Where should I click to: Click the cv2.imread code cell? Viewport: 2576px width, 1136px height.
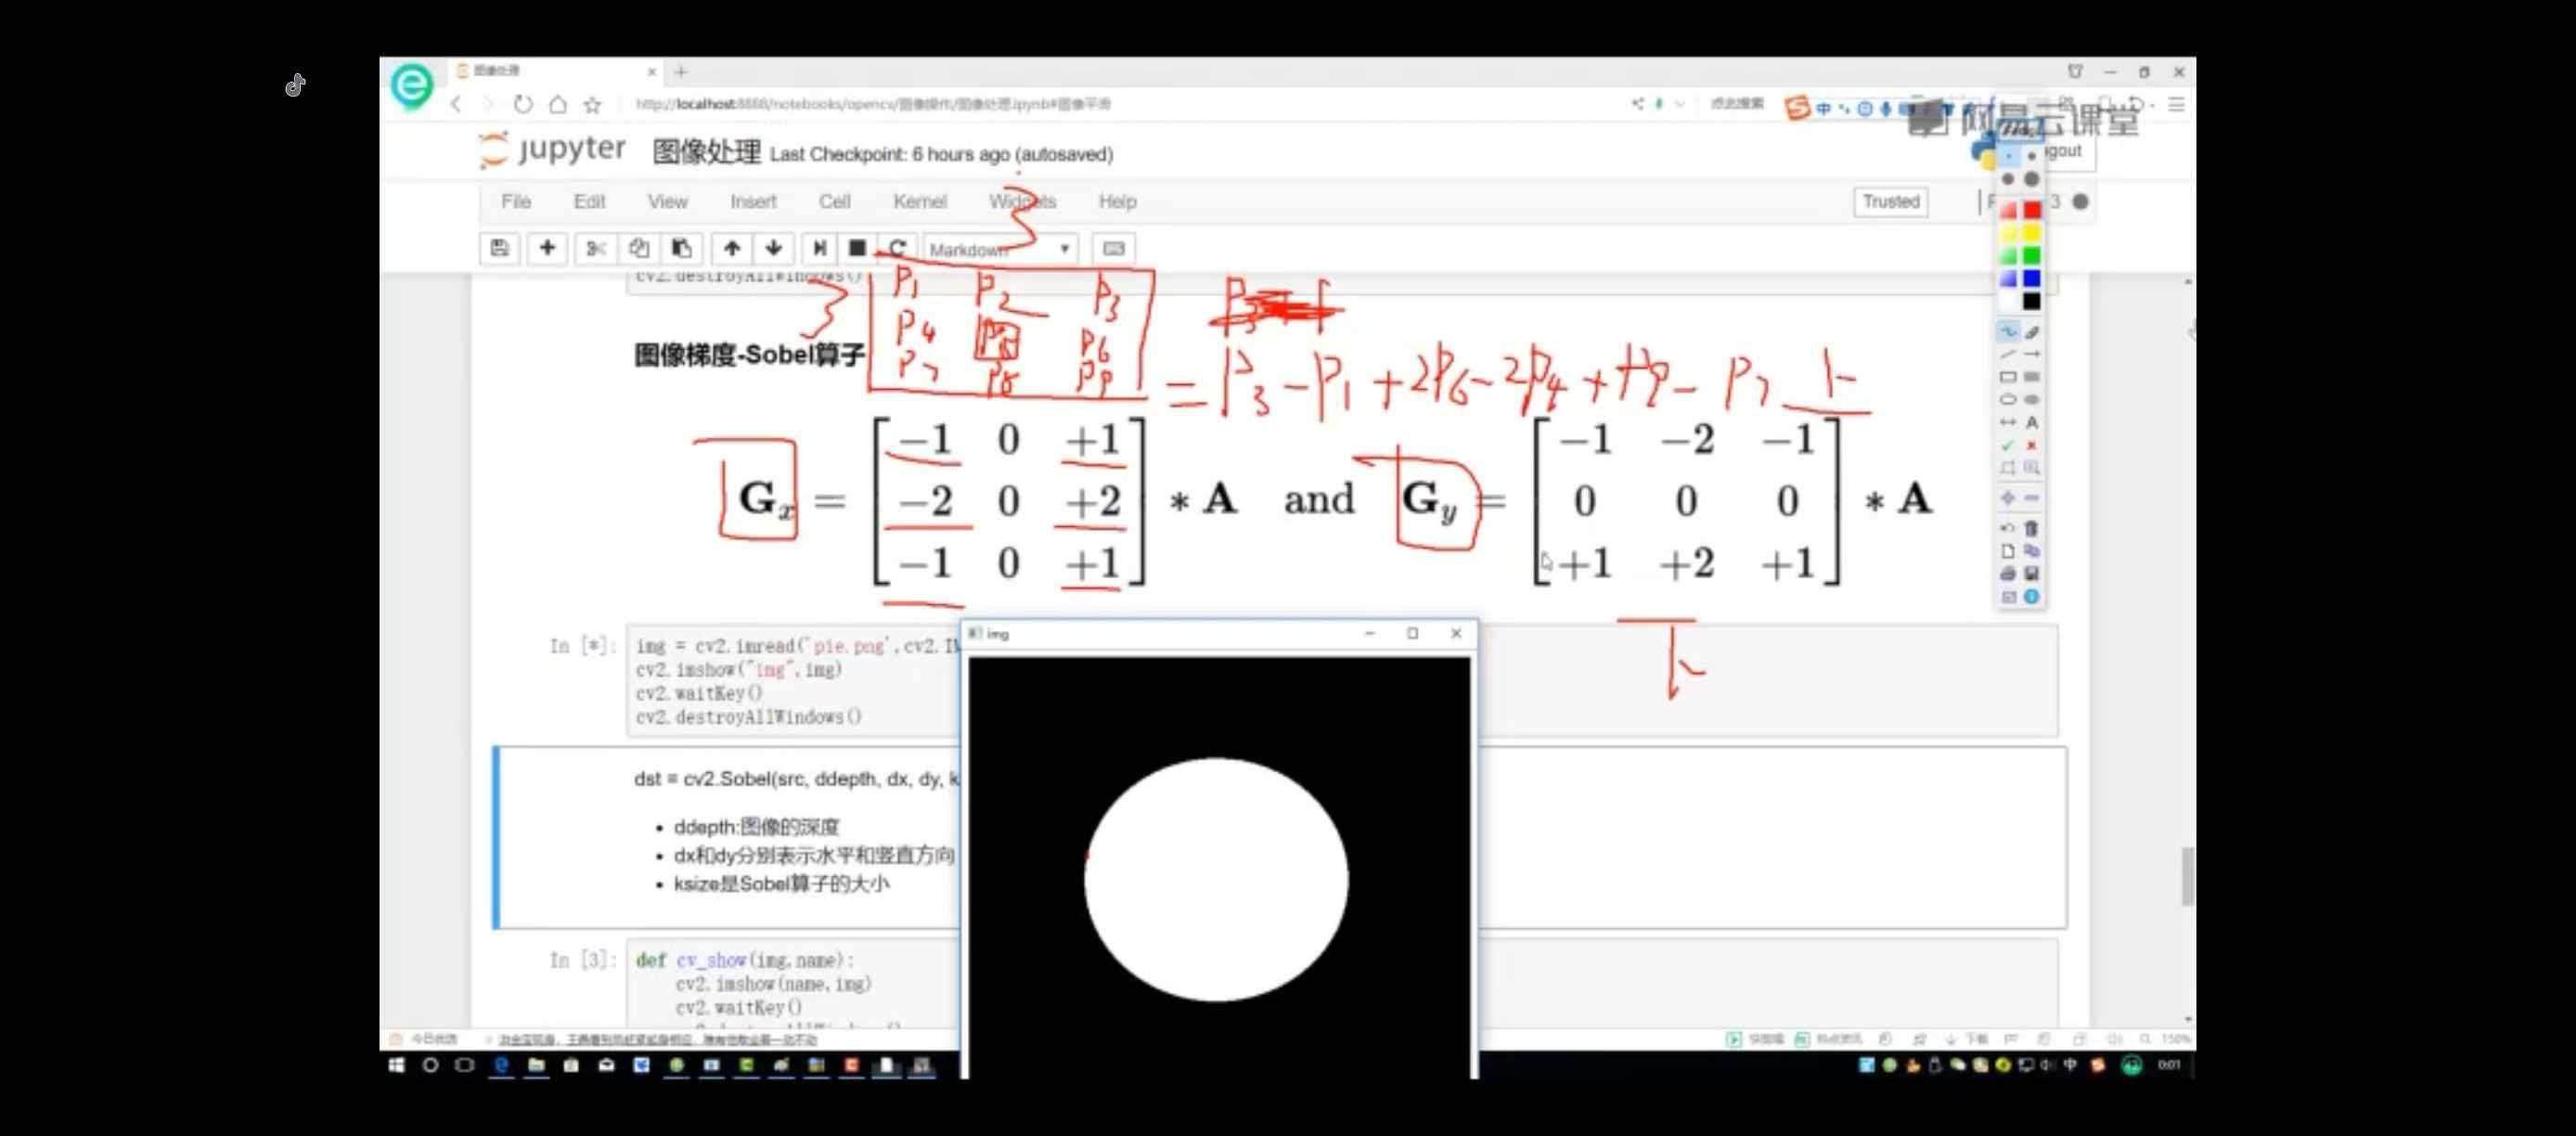tap(1342, 681)
